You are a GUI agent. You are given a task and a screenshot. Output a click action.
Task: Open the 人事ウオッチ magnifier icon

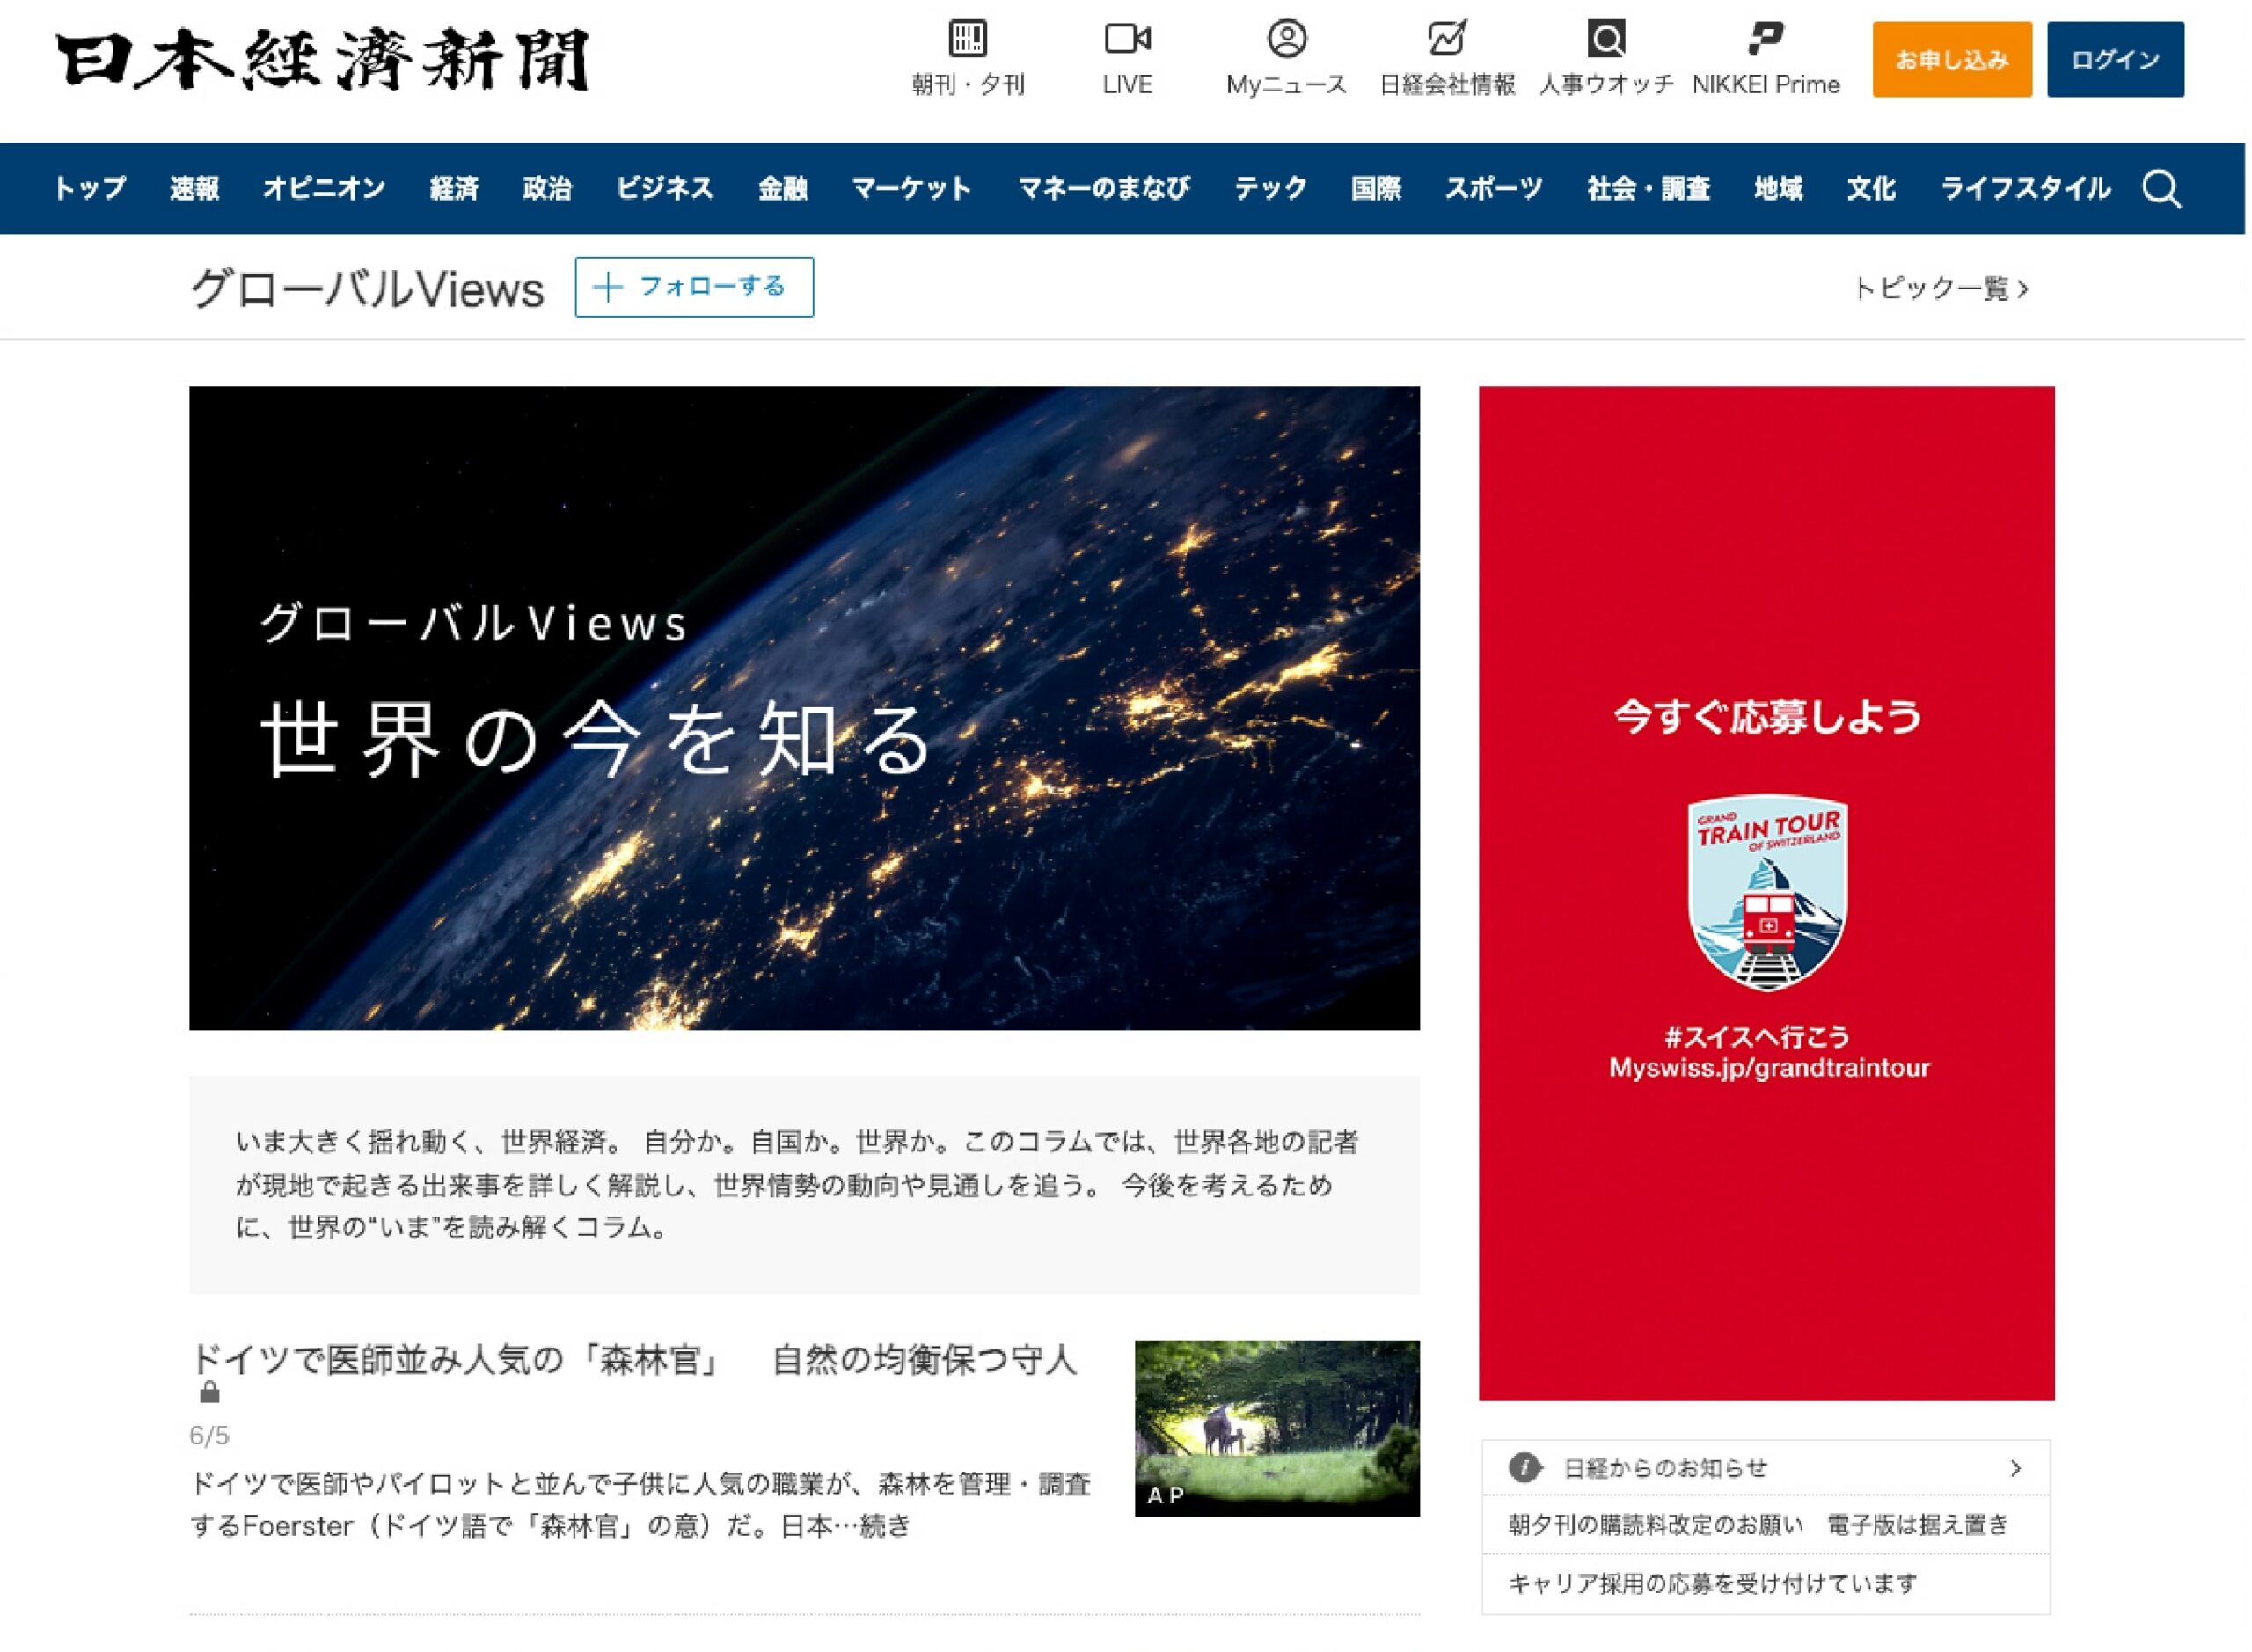tap(1606, 39)
